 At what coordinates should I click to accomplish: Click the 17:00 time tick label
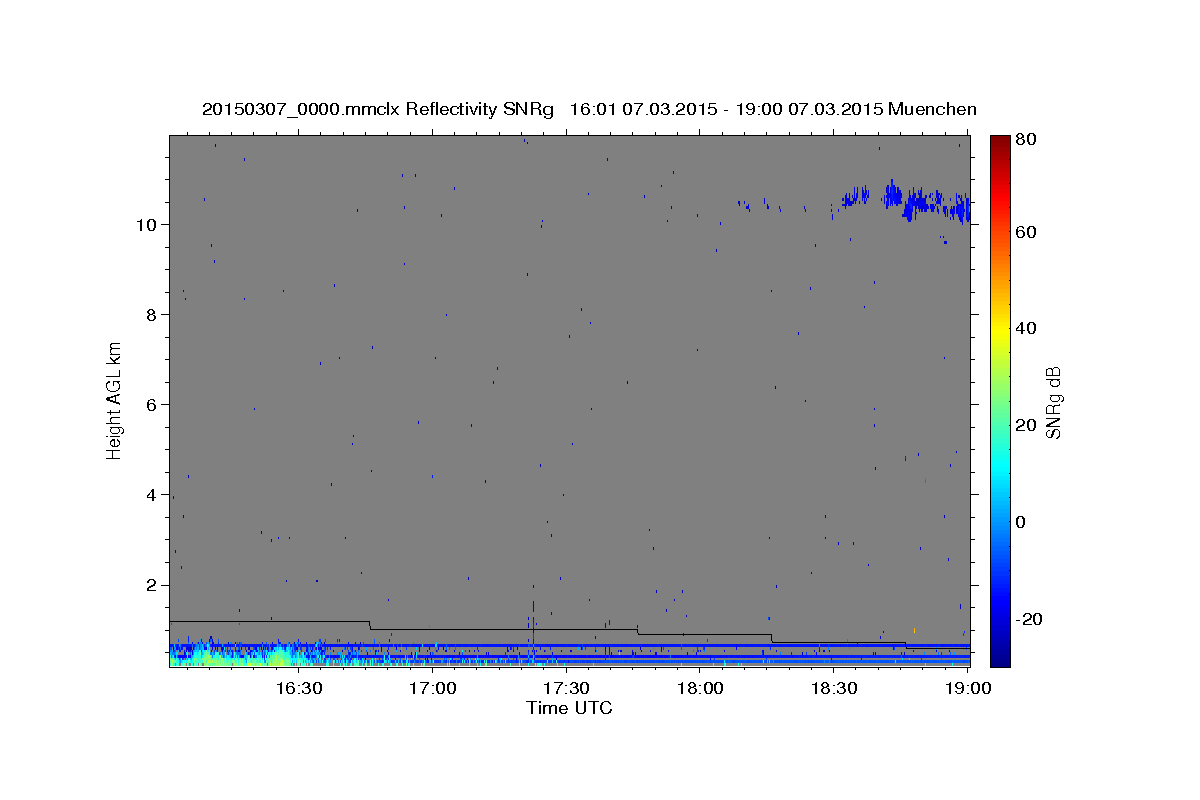[x=433, y=688]
